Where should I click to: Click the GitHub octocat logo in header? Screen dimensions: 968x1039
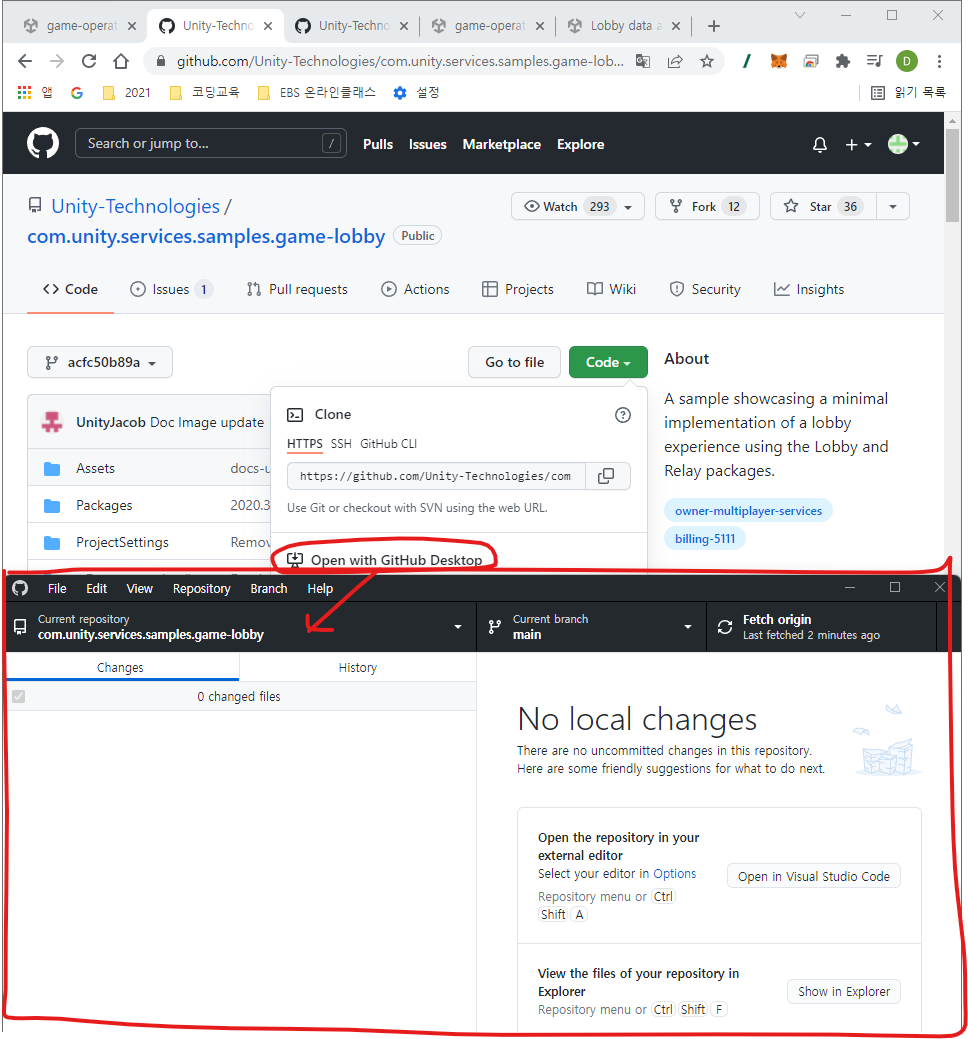click(x=43, y=143)
